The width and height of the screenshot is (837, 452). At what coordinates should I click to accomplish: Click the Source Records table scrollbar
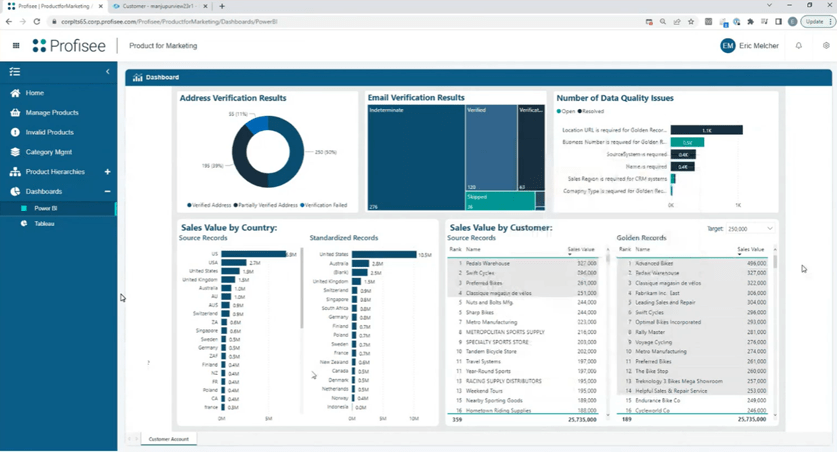[607, 258]
